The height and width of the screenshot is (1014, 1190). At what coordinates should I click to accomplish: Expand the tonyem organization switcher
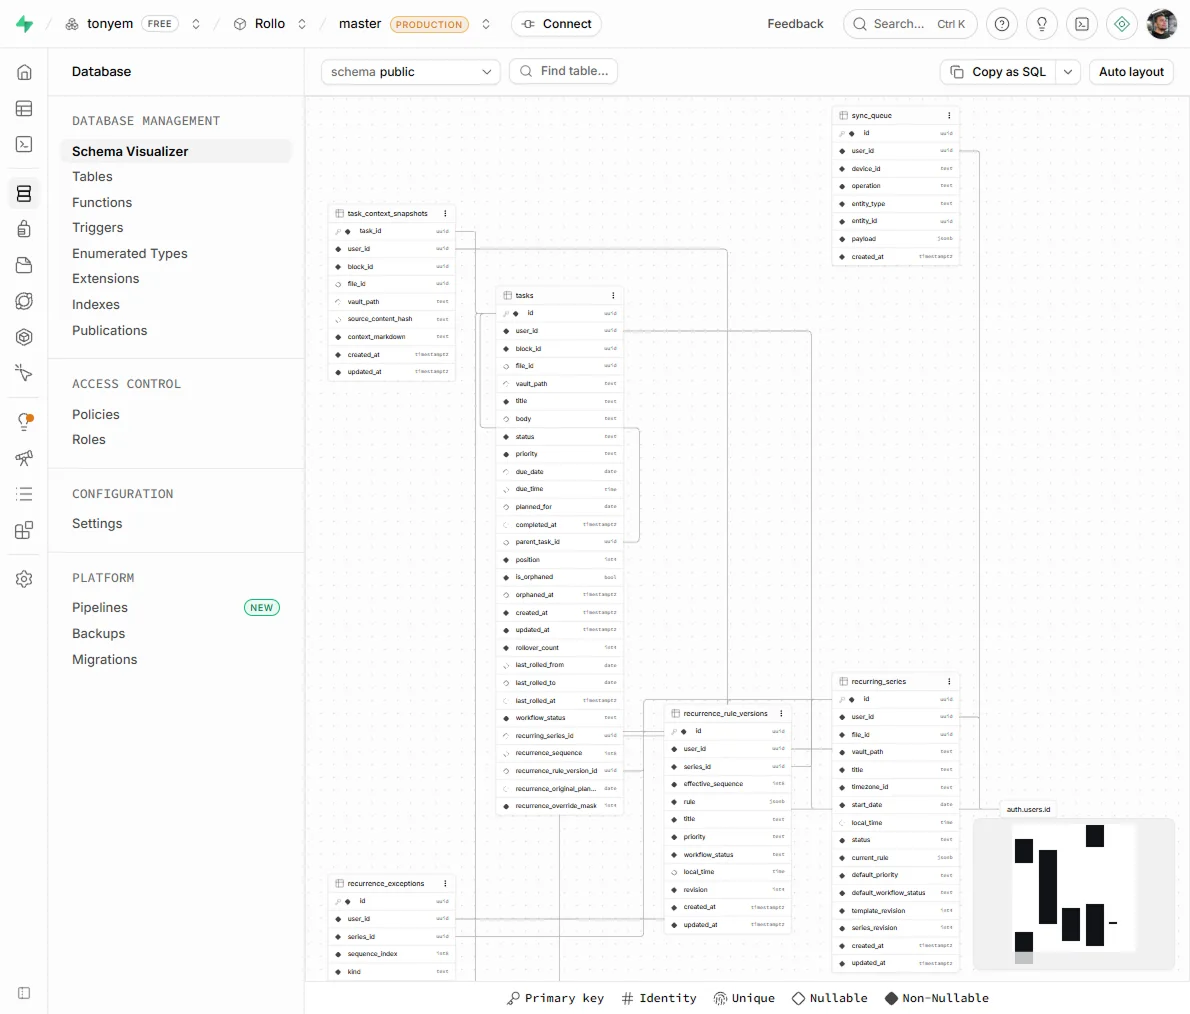(x=196, y=24)
